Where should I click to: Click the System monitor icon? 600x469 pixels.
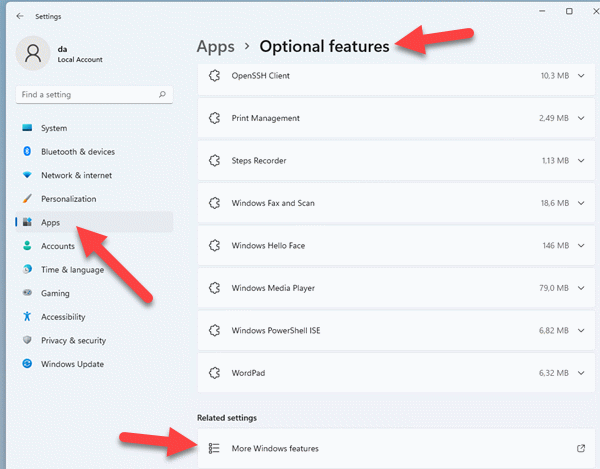27,128
